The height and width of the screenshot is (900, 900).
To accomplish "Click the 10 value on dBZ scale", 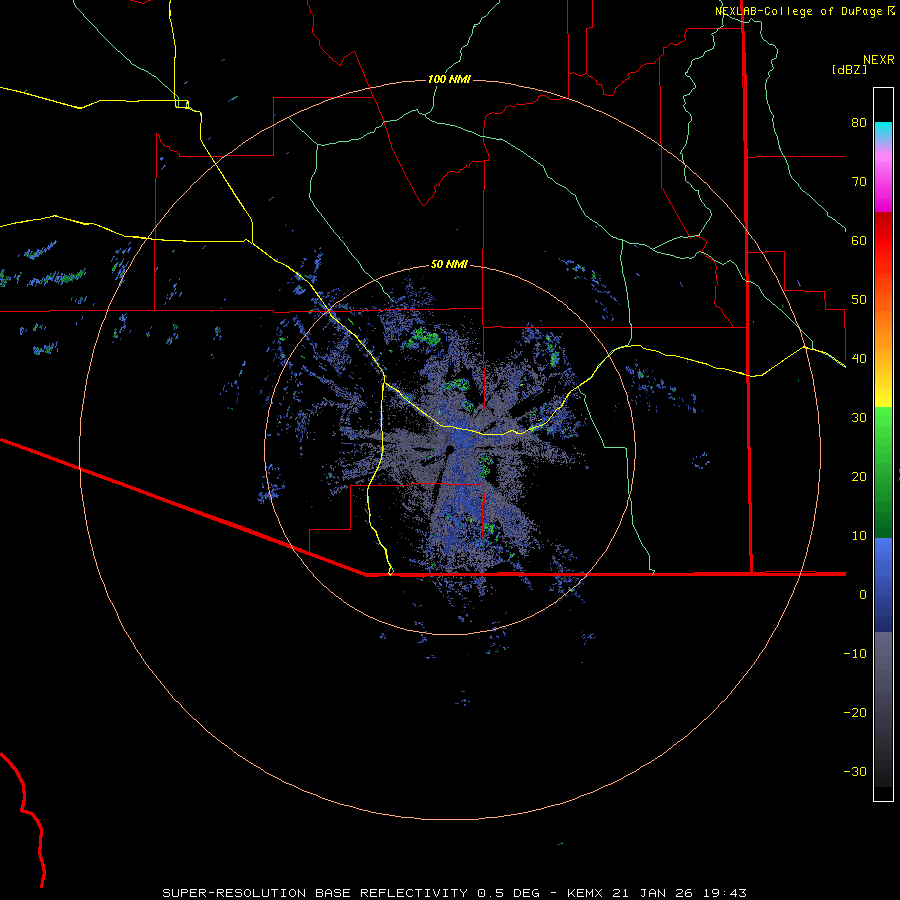I will tap(859, 536).
